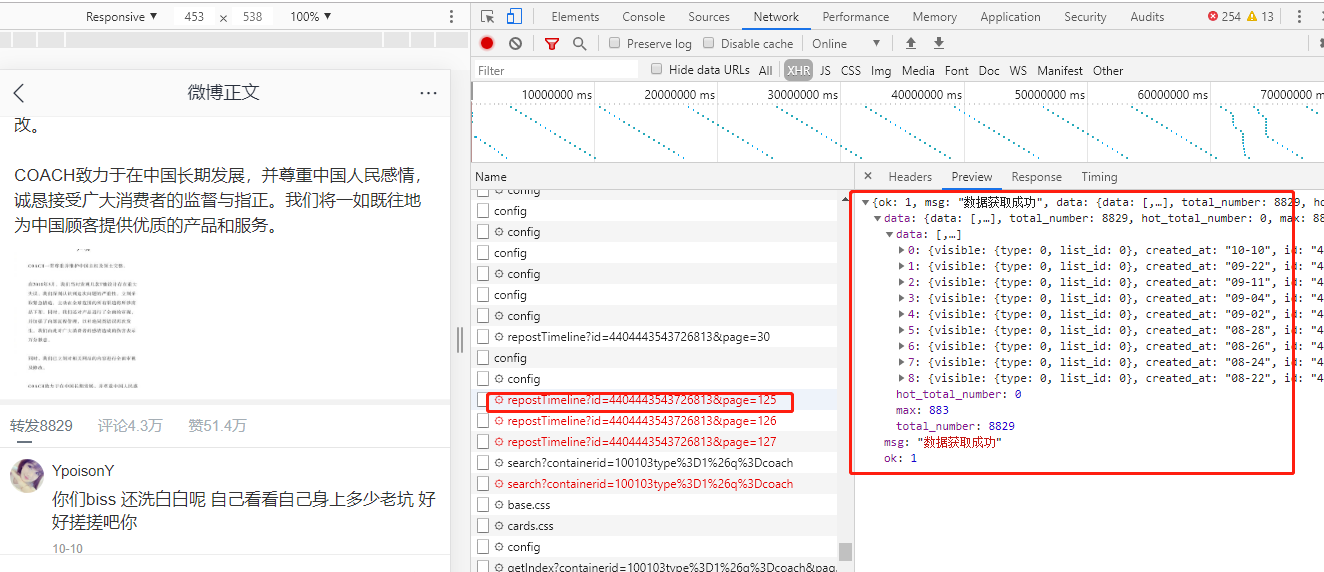Check Hide data URLs option
The width and height of the screenshot is (1324, 572).
pos(657,69)
